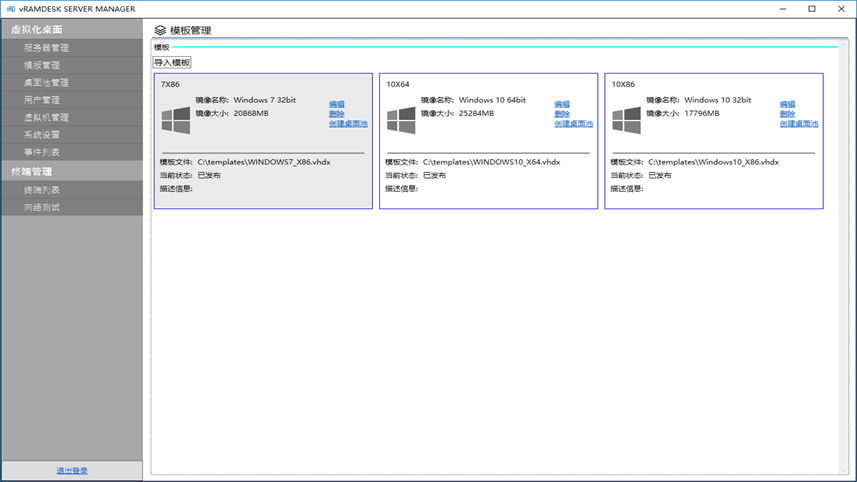
Task: Open 模板管理 in the sidebar
Action: [72, 65]
